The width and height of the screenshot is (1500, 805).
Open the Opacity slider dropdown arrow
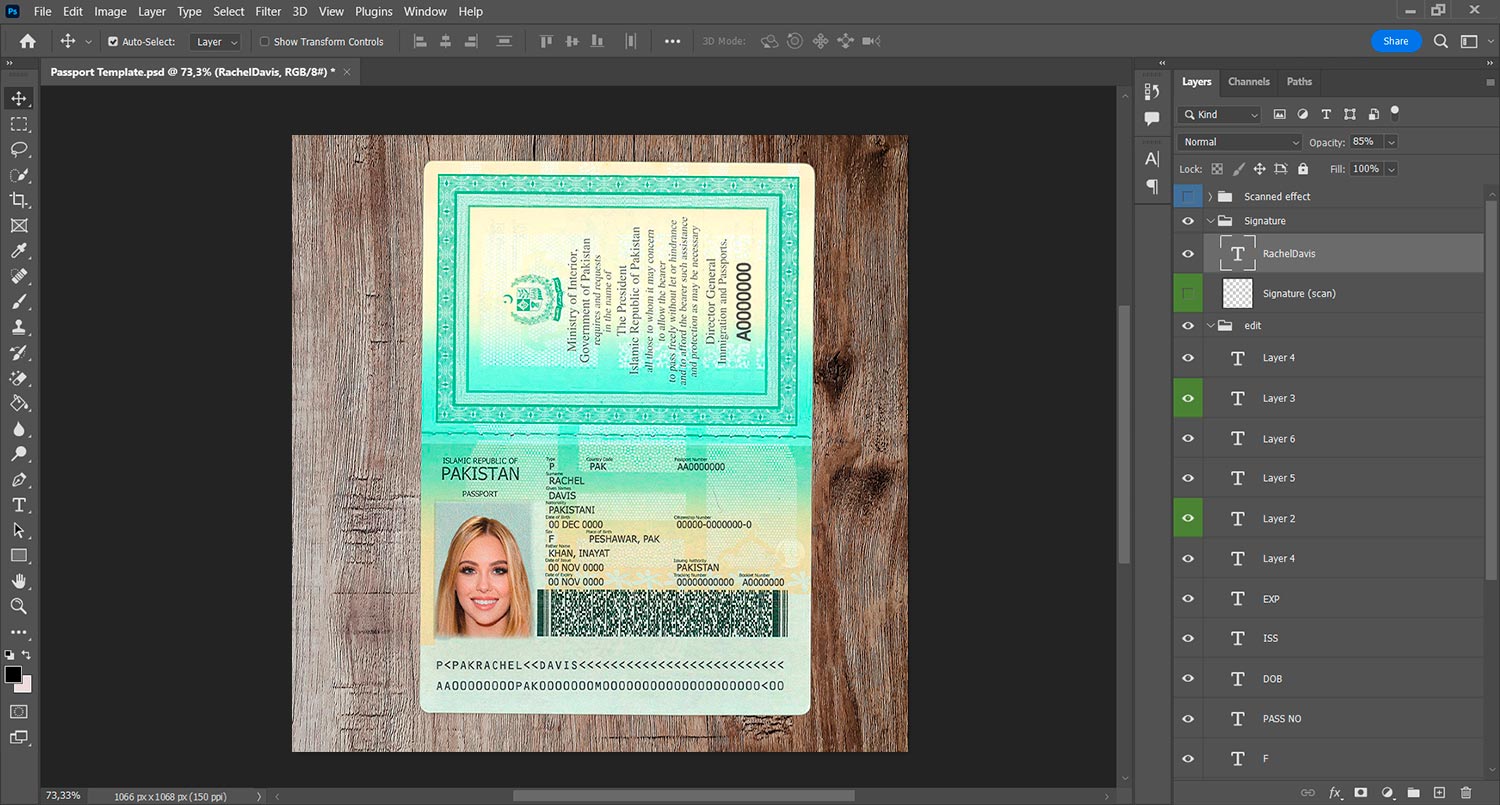click(x=1391, y=142)
